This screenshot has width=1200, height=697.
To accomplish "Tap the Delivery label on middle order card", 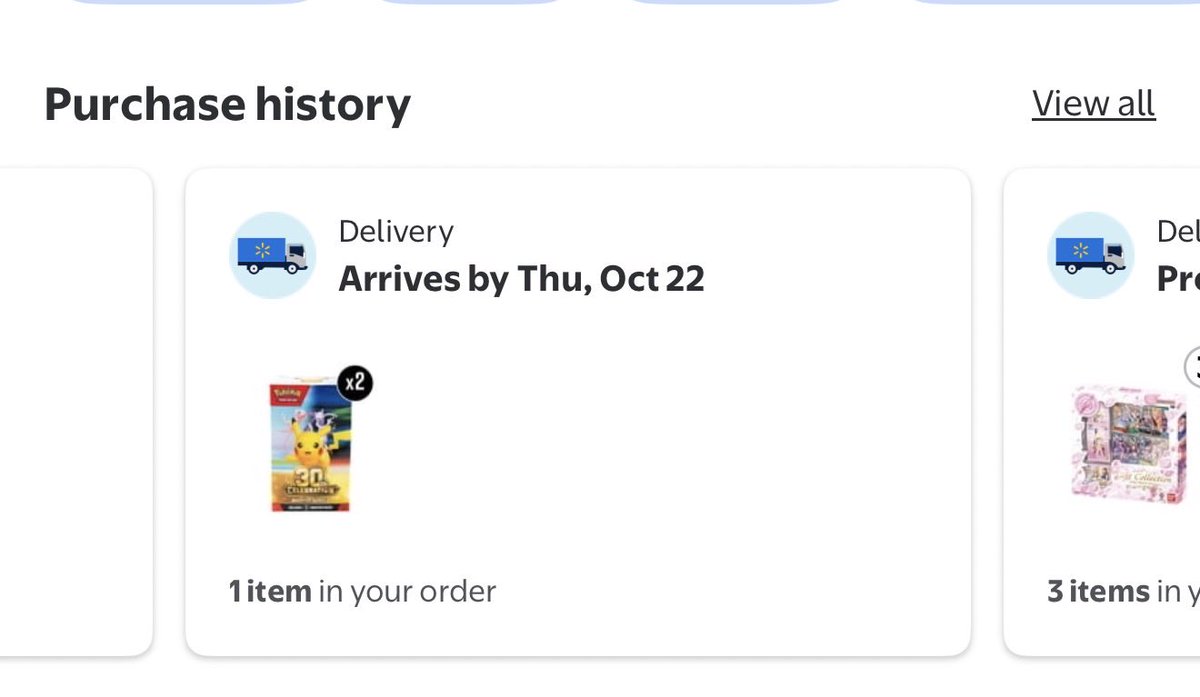I will pos(396,231).
